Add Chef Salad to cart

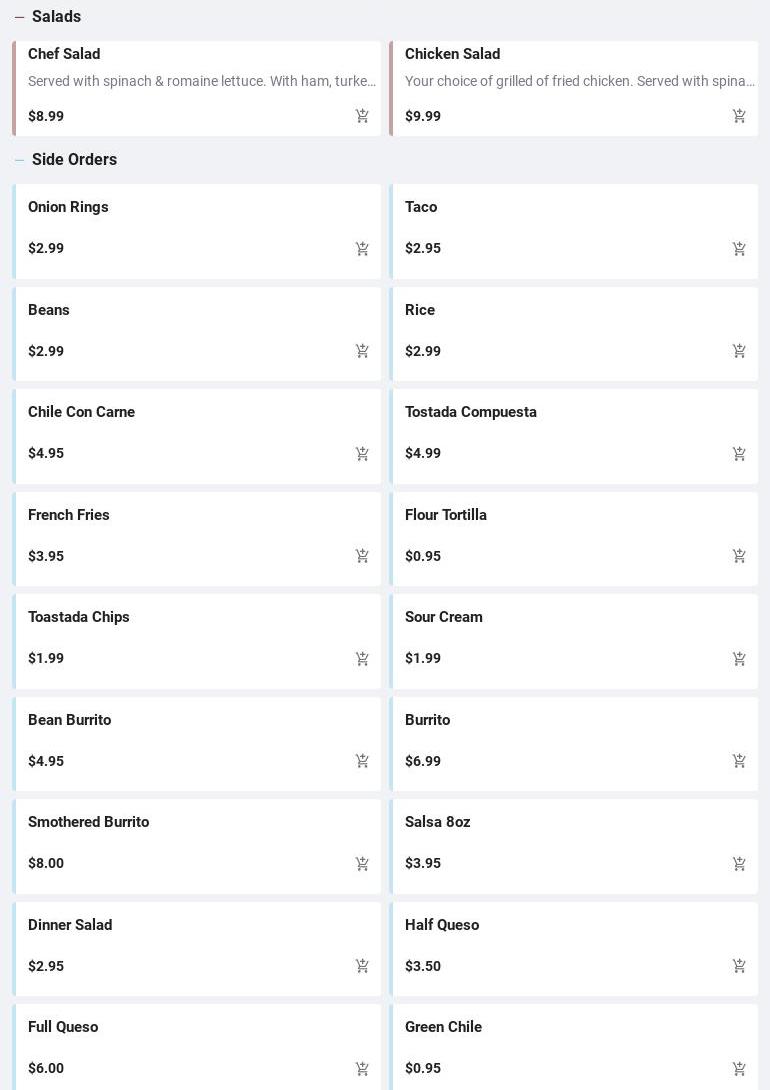[x=362, y=116]
